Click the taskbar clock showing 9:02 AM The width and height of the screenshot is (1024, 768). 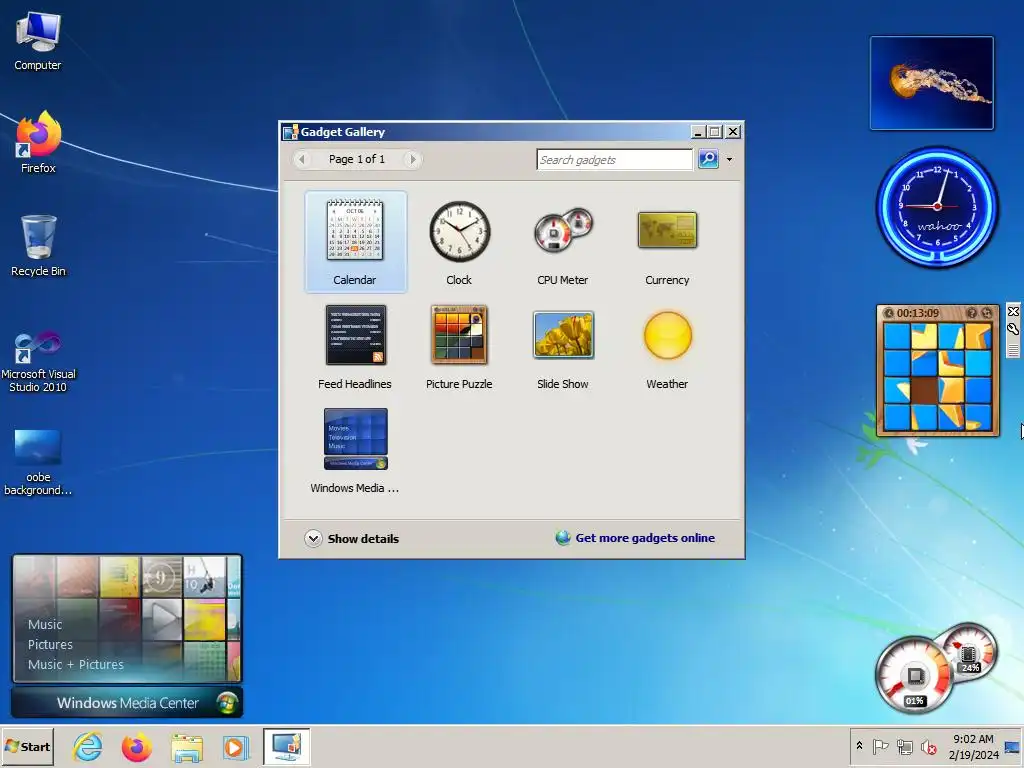pyautogui.click(x=973, y=746)
